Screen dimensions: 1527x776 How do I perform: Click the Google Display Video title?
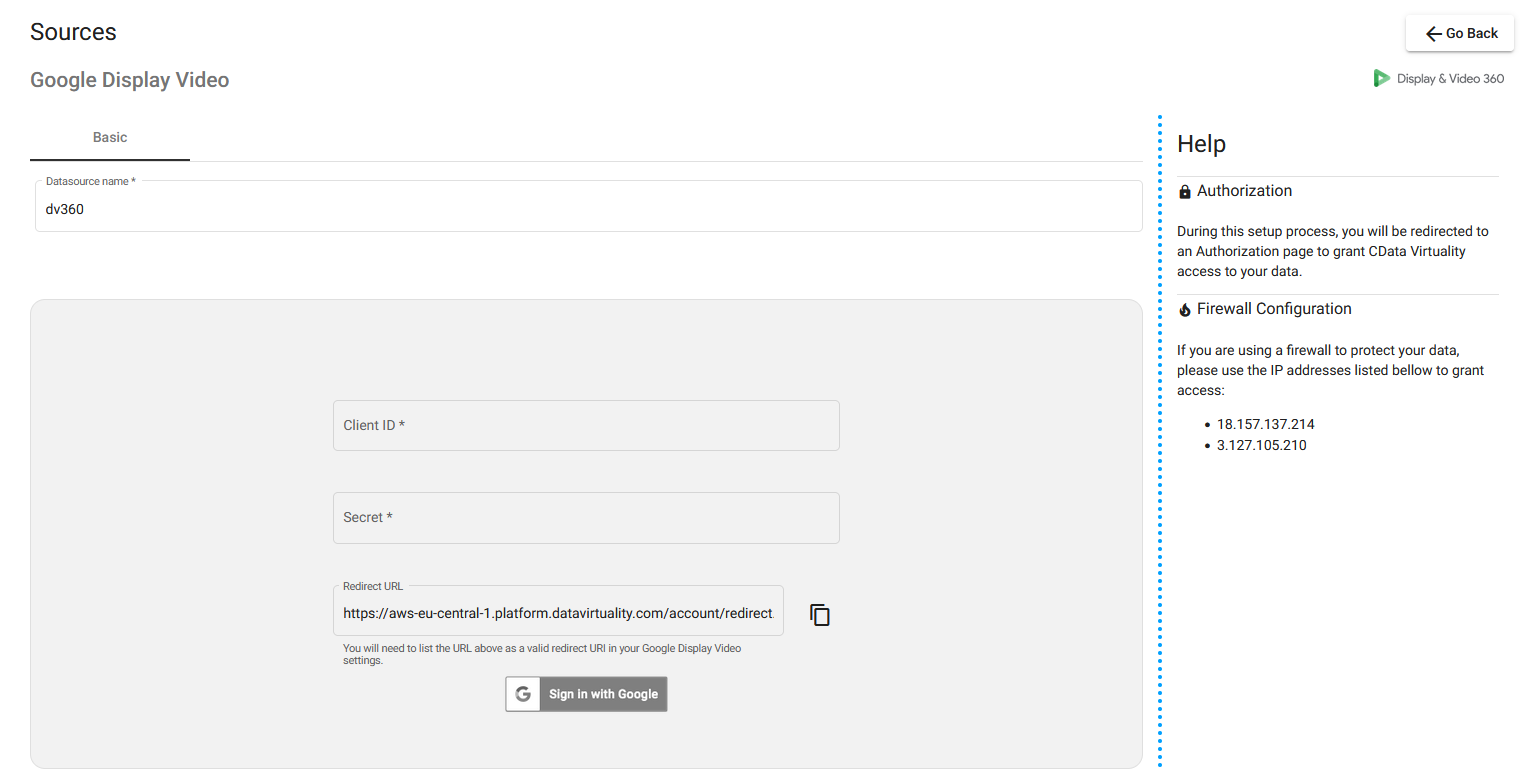pos(130,80)
